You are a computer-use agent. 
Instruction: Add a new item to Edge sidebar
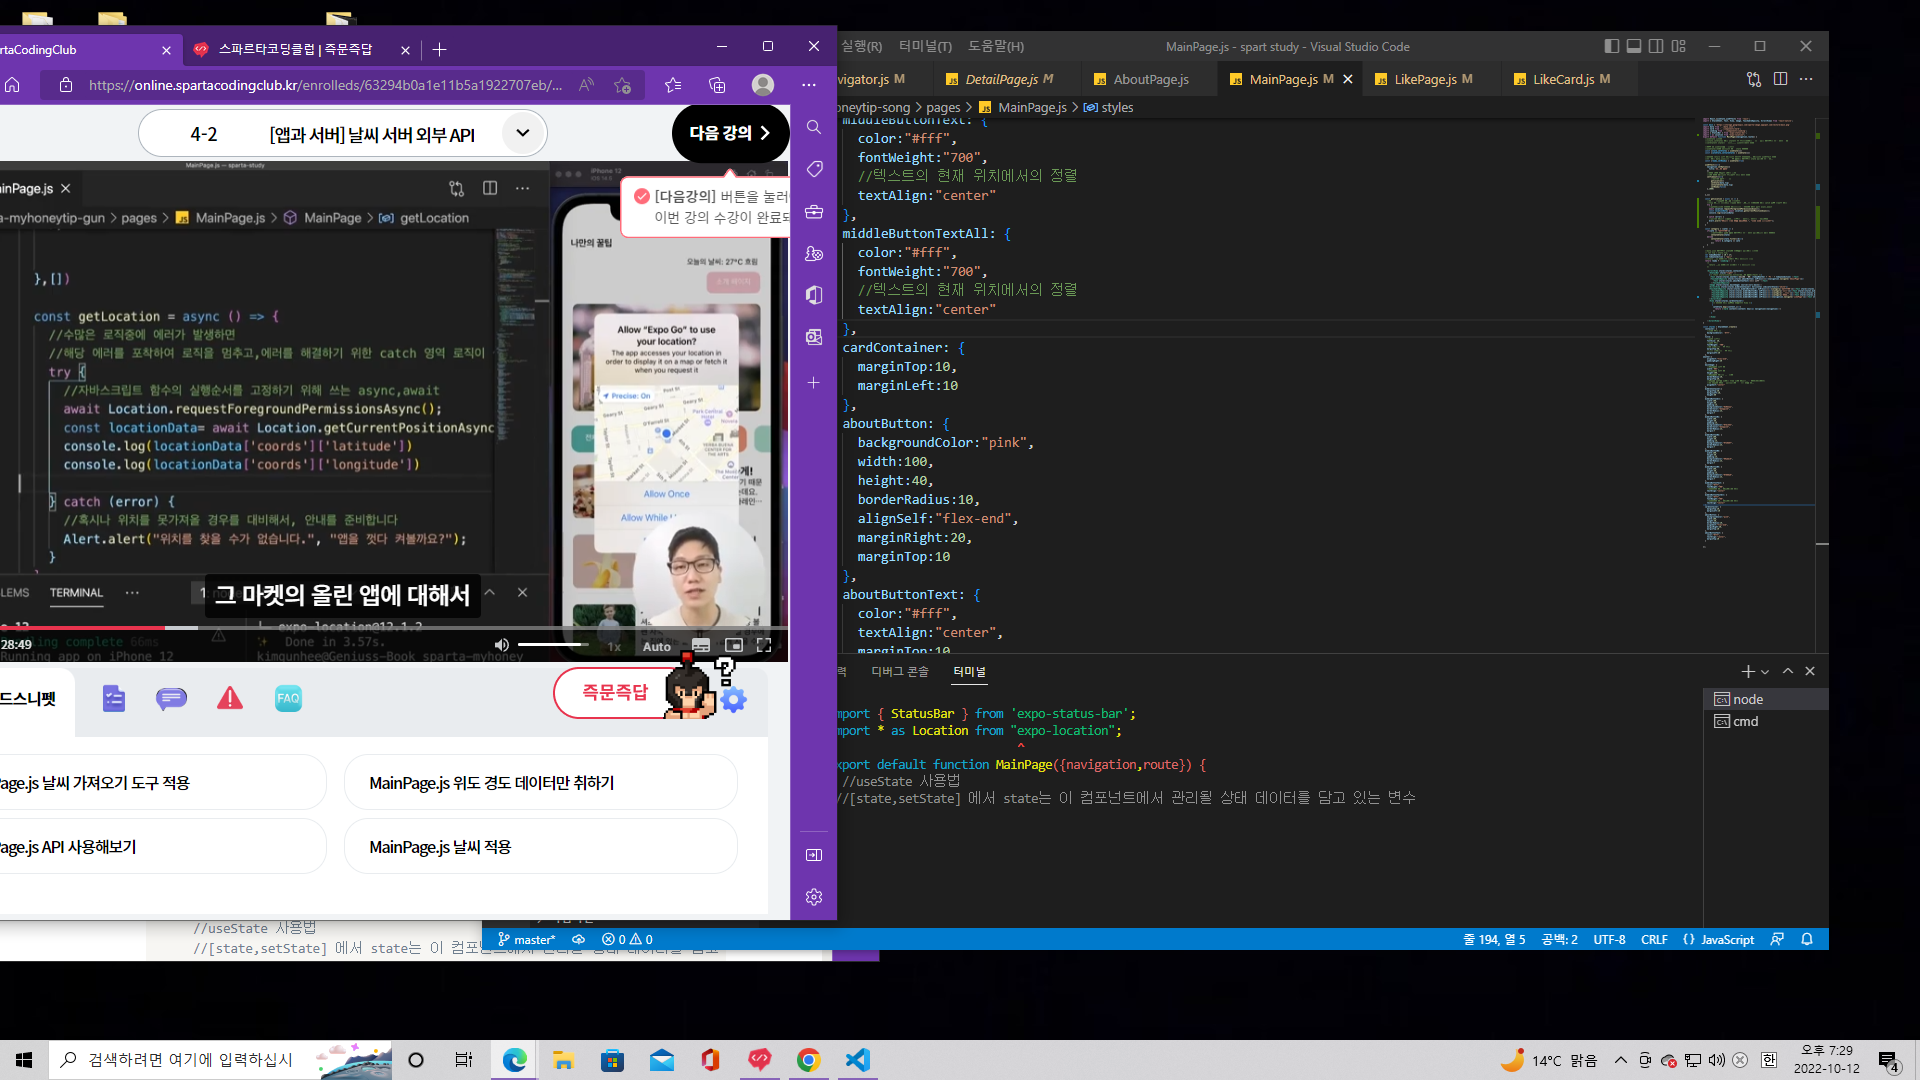point(814,383)
